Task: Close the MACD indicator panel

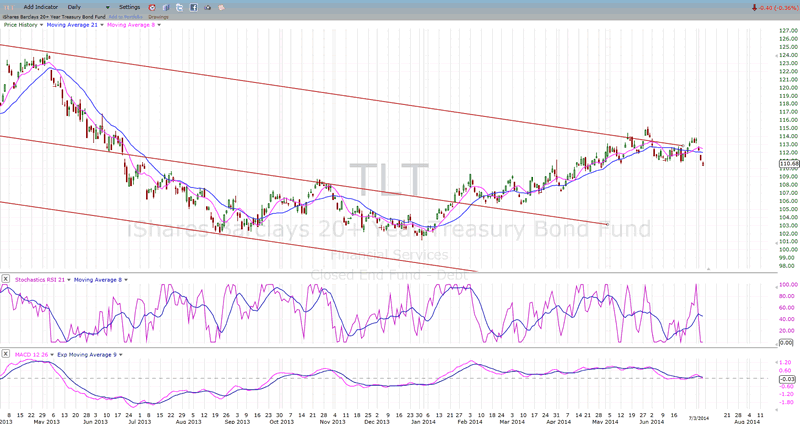Action: coord(5,352)
